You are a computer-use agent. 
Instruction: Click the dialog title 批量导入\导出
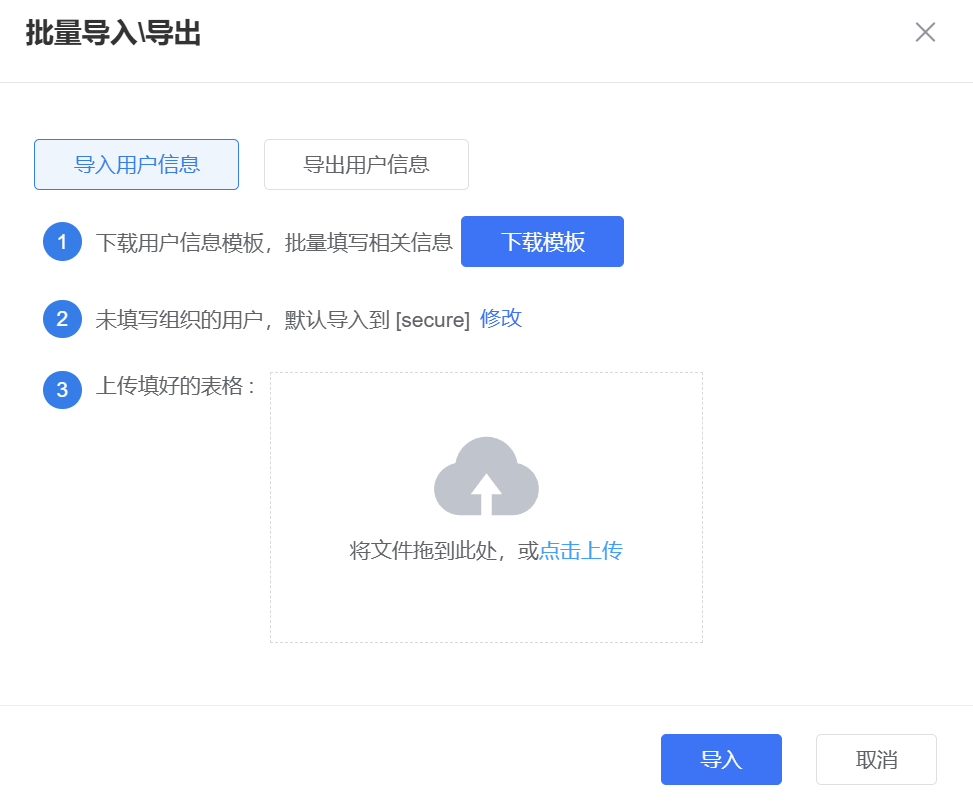click(113, 33)
